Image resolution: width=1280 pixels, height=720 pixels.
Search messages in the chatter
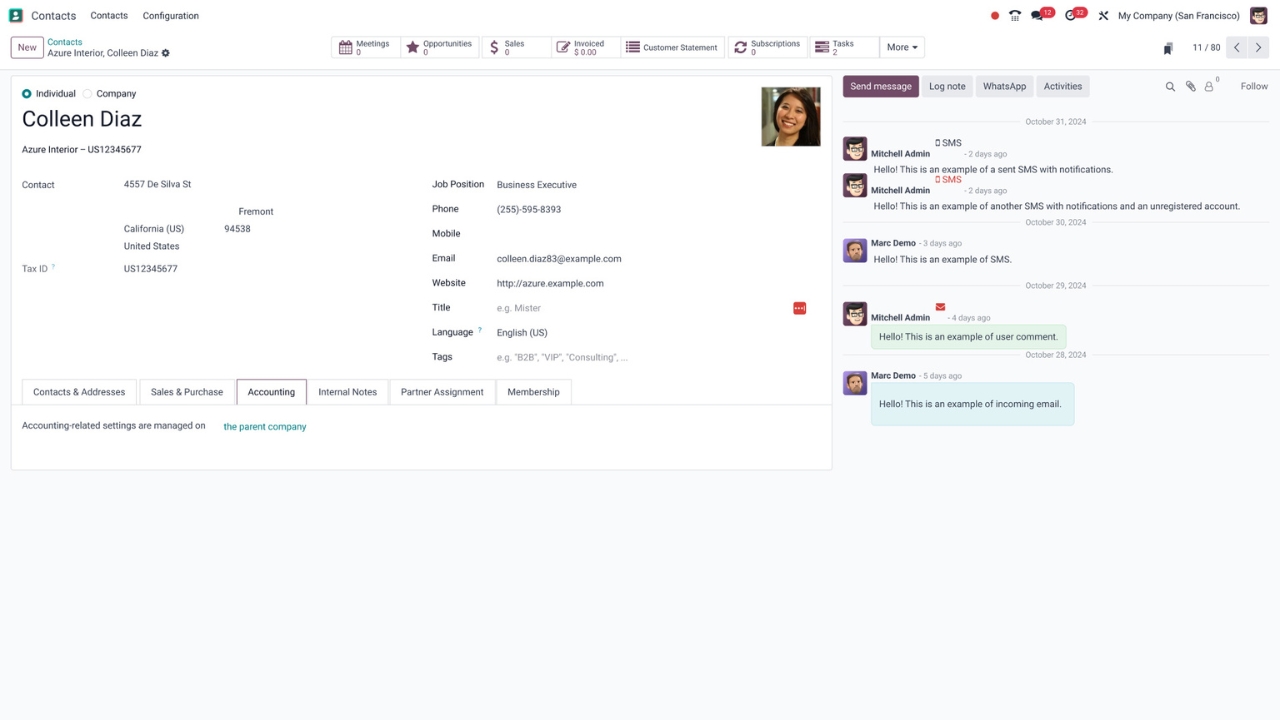1170,87
